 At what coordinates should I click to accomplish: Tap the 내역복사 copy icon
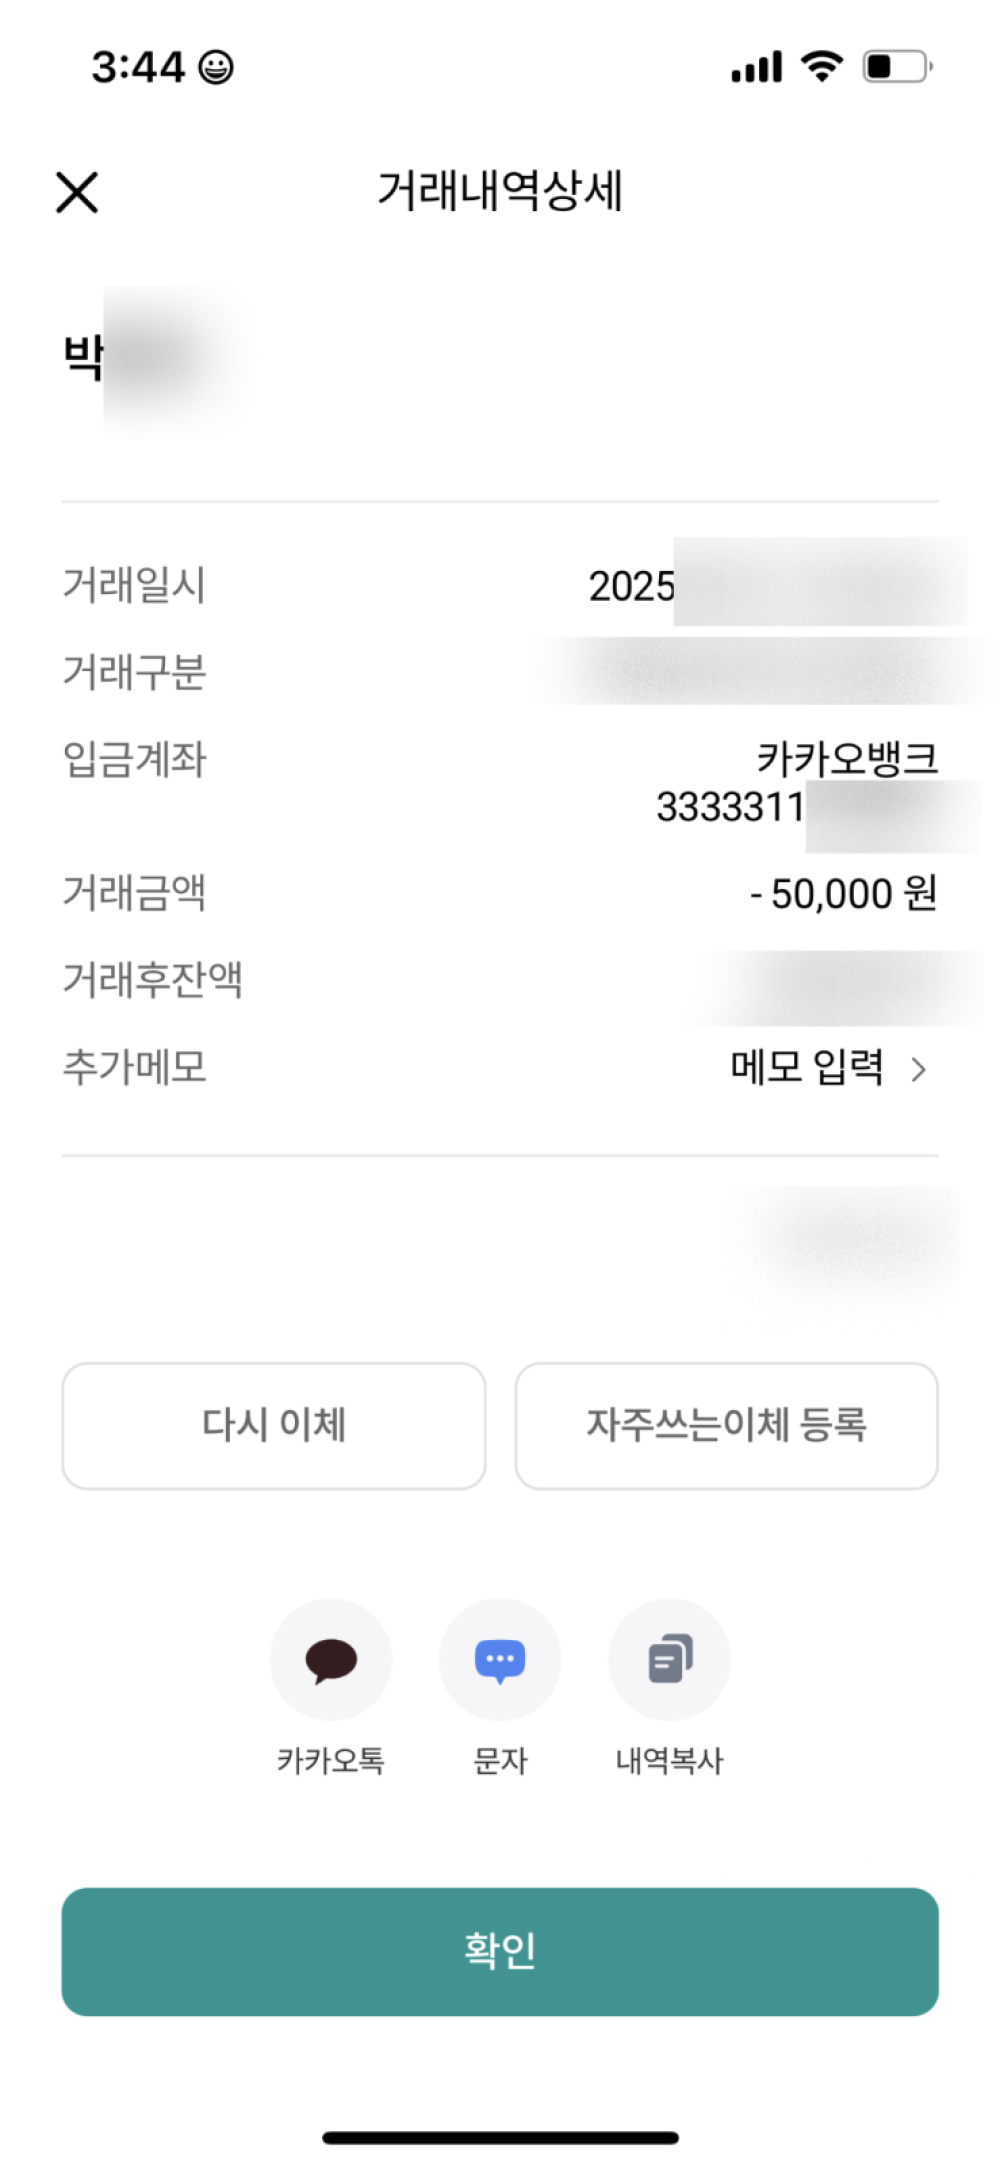point(669,1660)
